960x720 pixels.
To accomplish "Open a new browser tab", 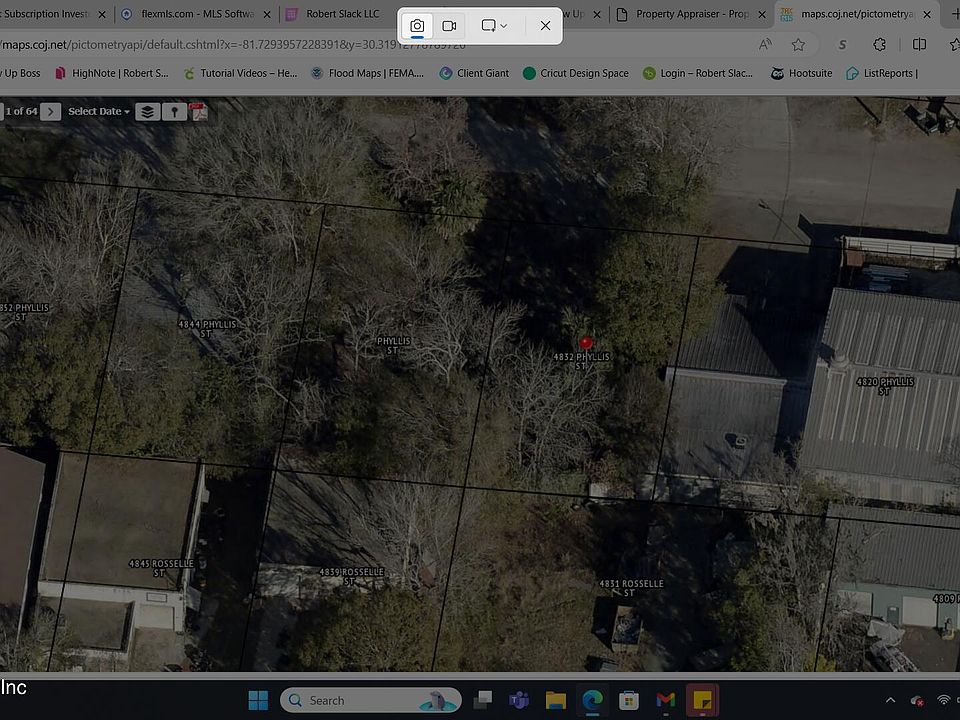I will [x=954, y=13].
